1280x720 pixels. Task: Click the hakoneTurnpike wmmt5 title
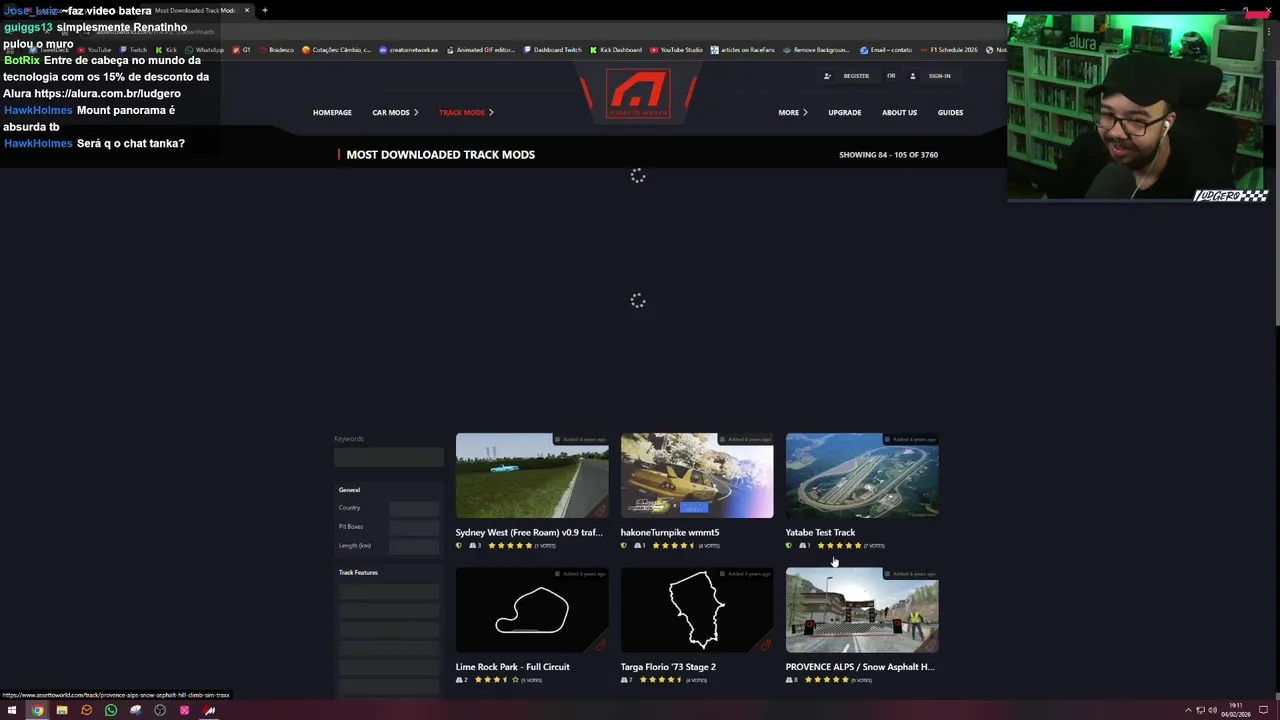[x=670, y=533]
